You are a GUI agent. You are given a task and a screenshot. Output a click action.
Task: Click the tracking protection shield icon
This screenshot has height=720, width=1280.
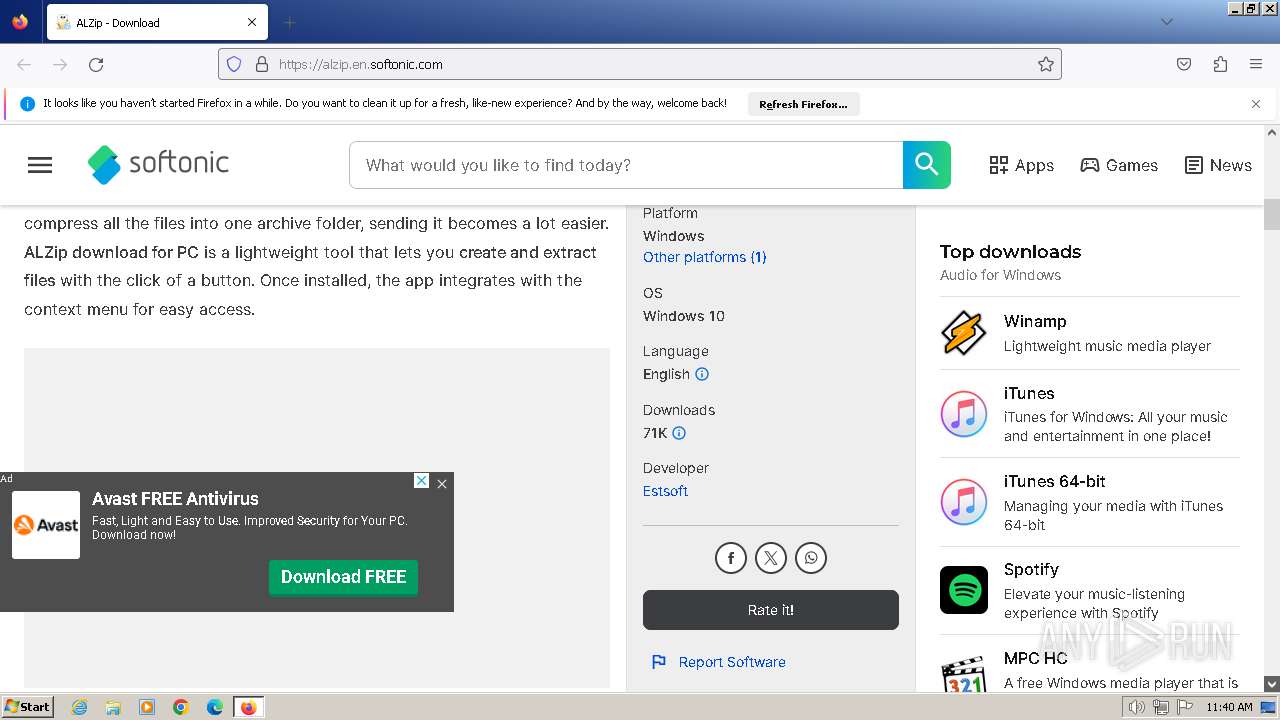234,64
